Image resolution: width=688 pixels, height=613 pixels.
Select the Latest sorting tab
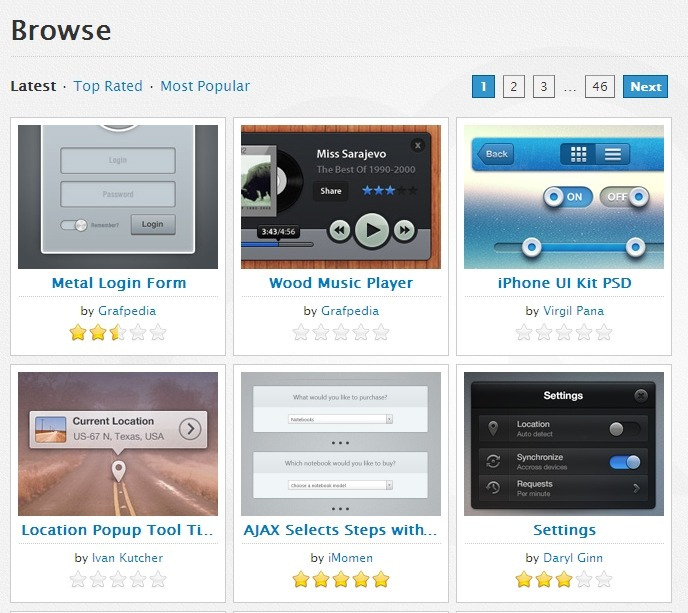pos(33,86)
